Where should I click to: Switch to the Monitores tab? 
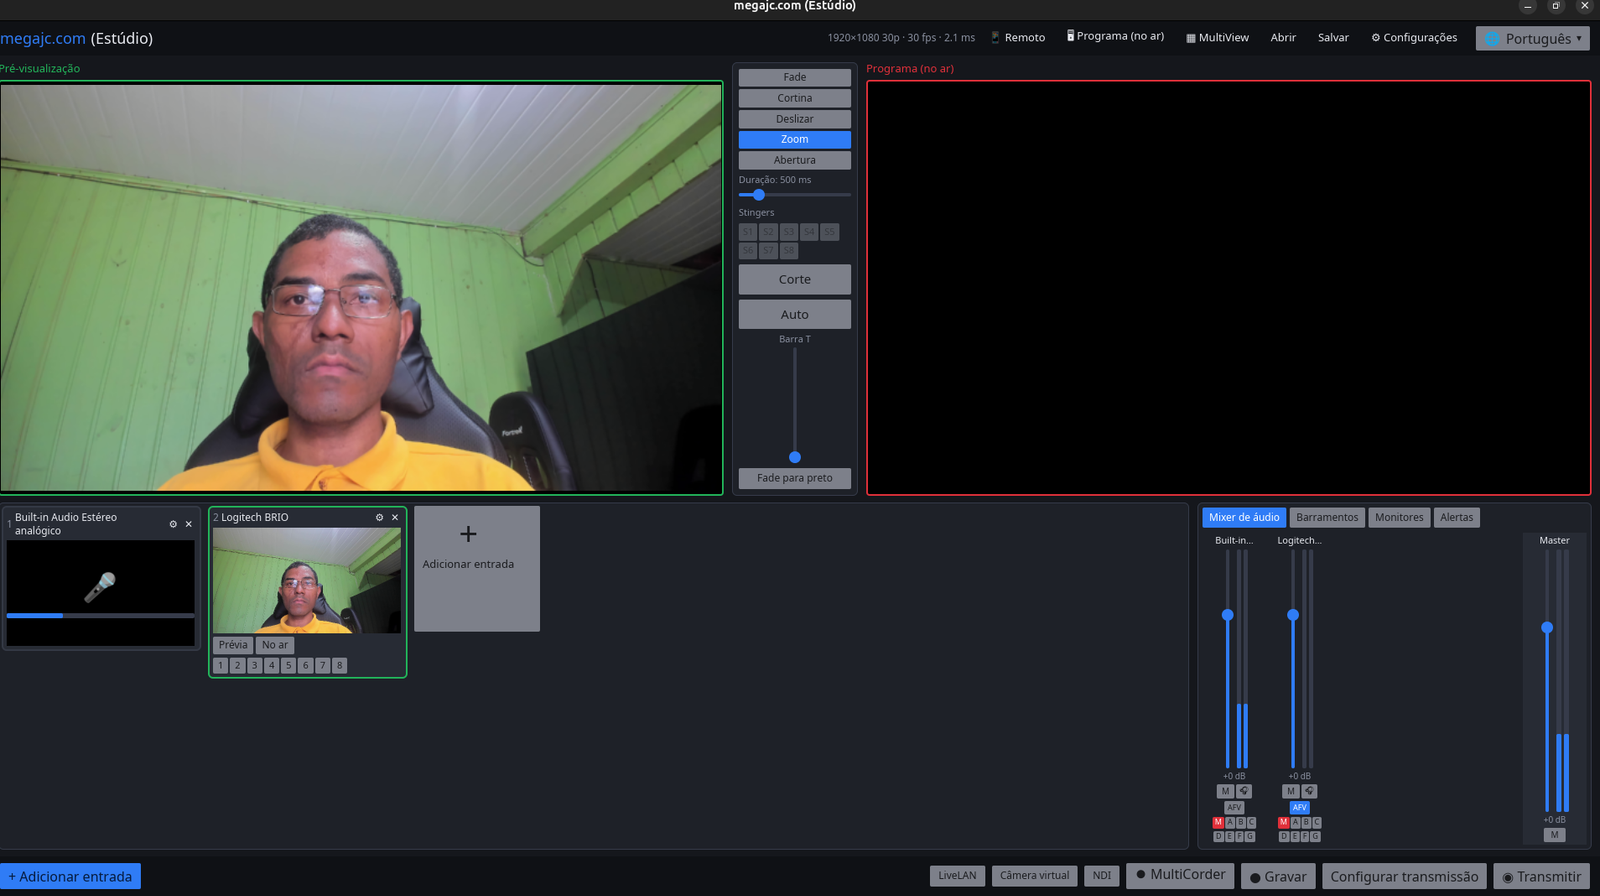pyautogui.click(x=1399, y=517)
